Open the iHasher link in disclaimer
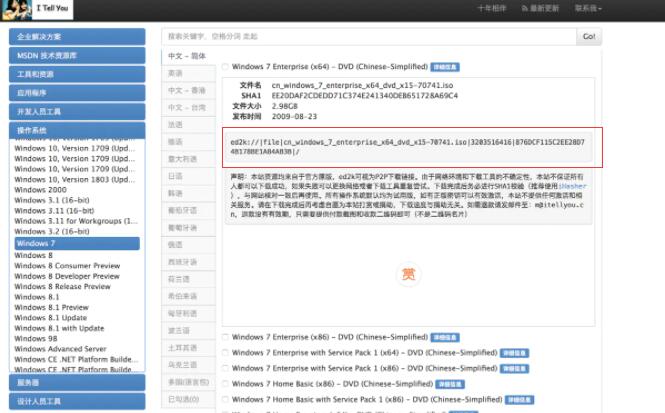 pyautogui.click(x=582, y=185)
